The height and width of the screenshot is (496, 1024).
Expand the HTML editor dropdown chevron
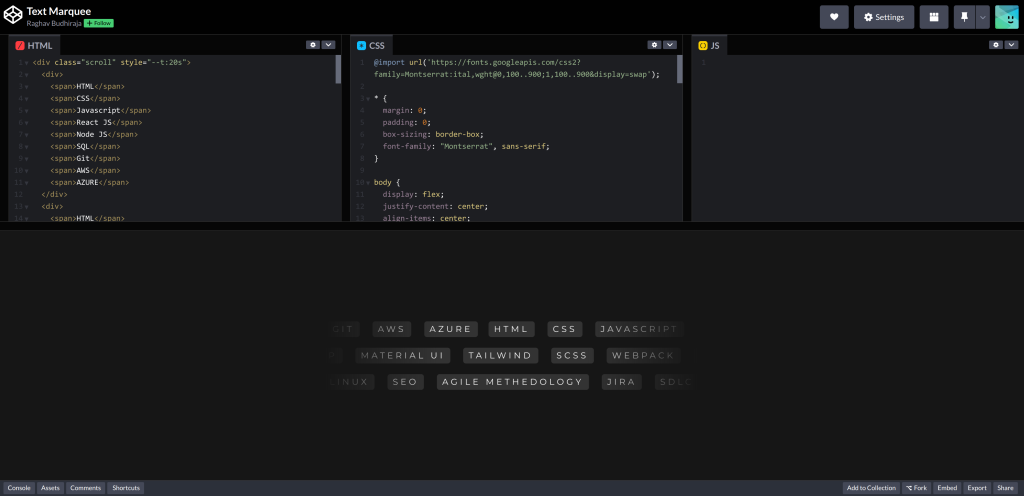(x=328, y=45)
